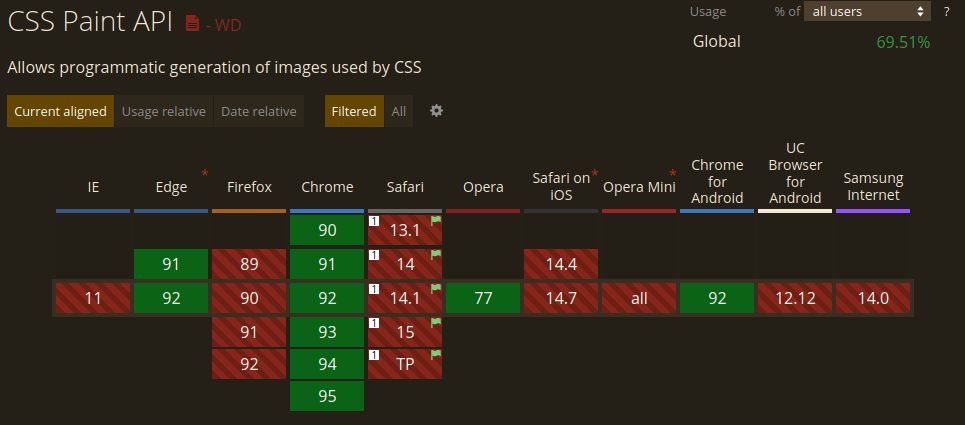Select the Filtered tab
This screenshot has height=425, width=965.
point(355,111)
